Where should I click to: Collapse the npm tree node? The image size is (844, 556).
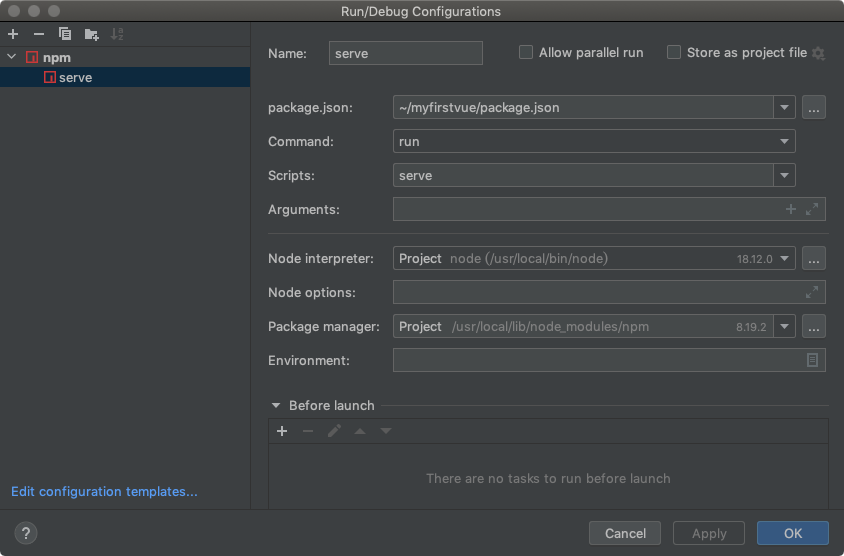(12, 58)
